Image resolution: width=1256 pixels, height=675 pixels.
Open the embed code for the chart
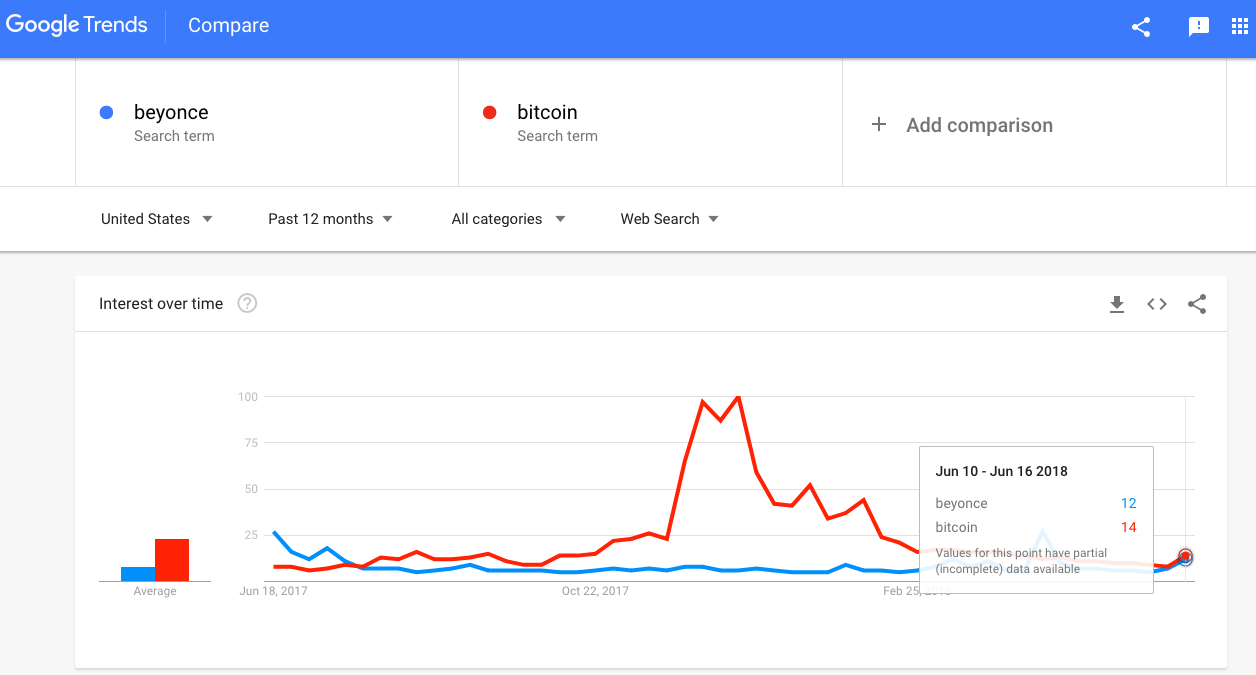point(1156,304)
